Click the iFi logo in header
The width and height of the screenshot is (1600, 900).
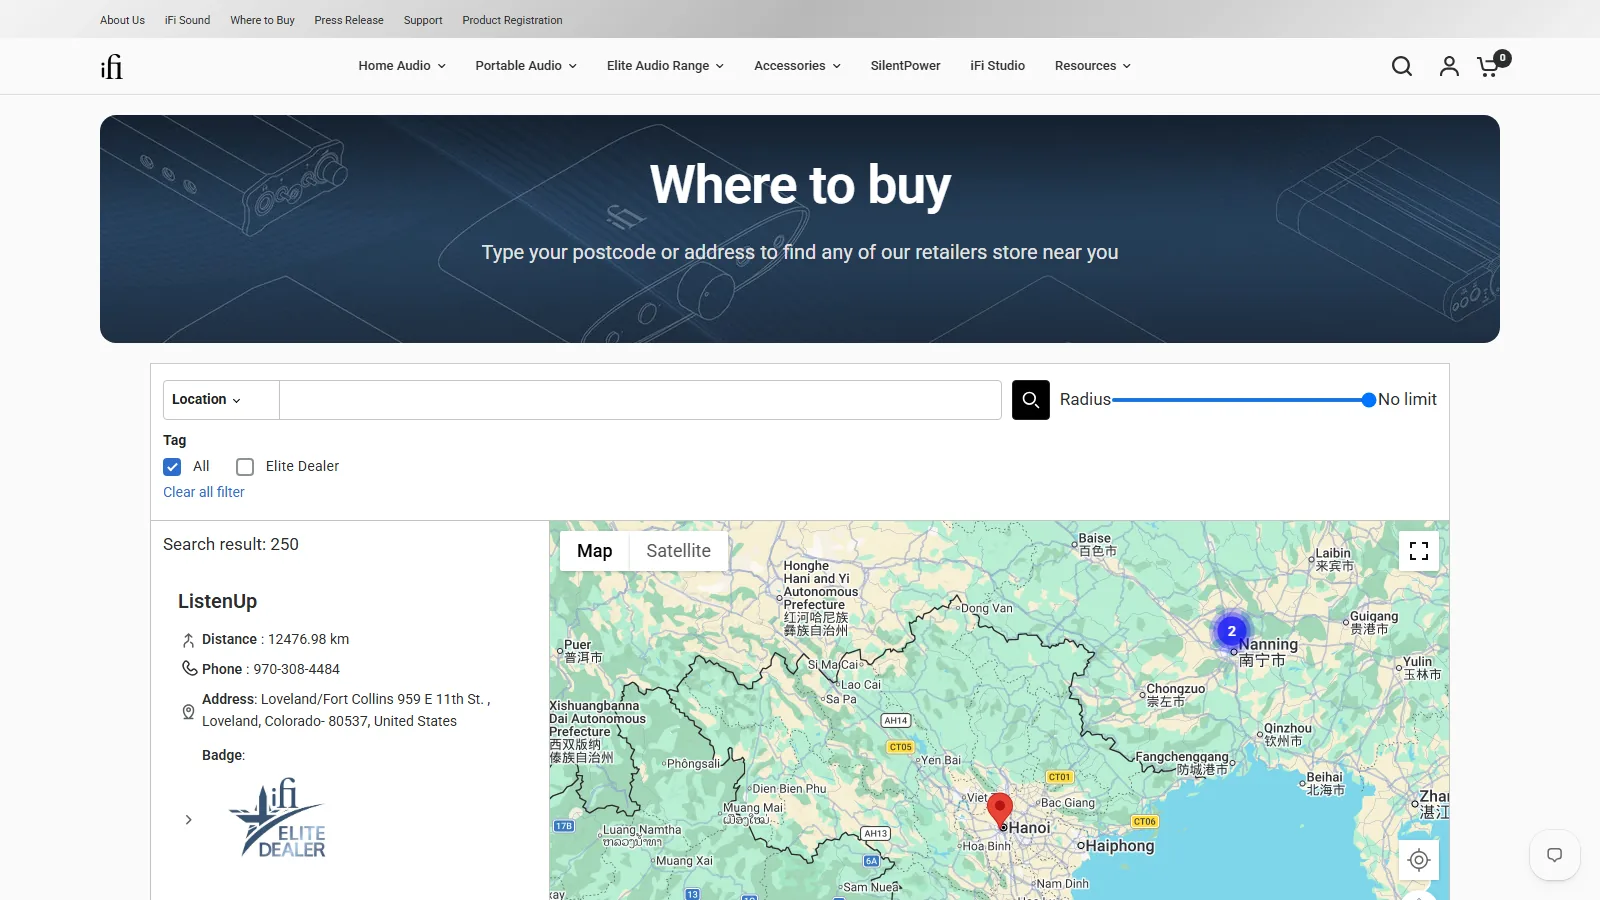coord(111,66)
